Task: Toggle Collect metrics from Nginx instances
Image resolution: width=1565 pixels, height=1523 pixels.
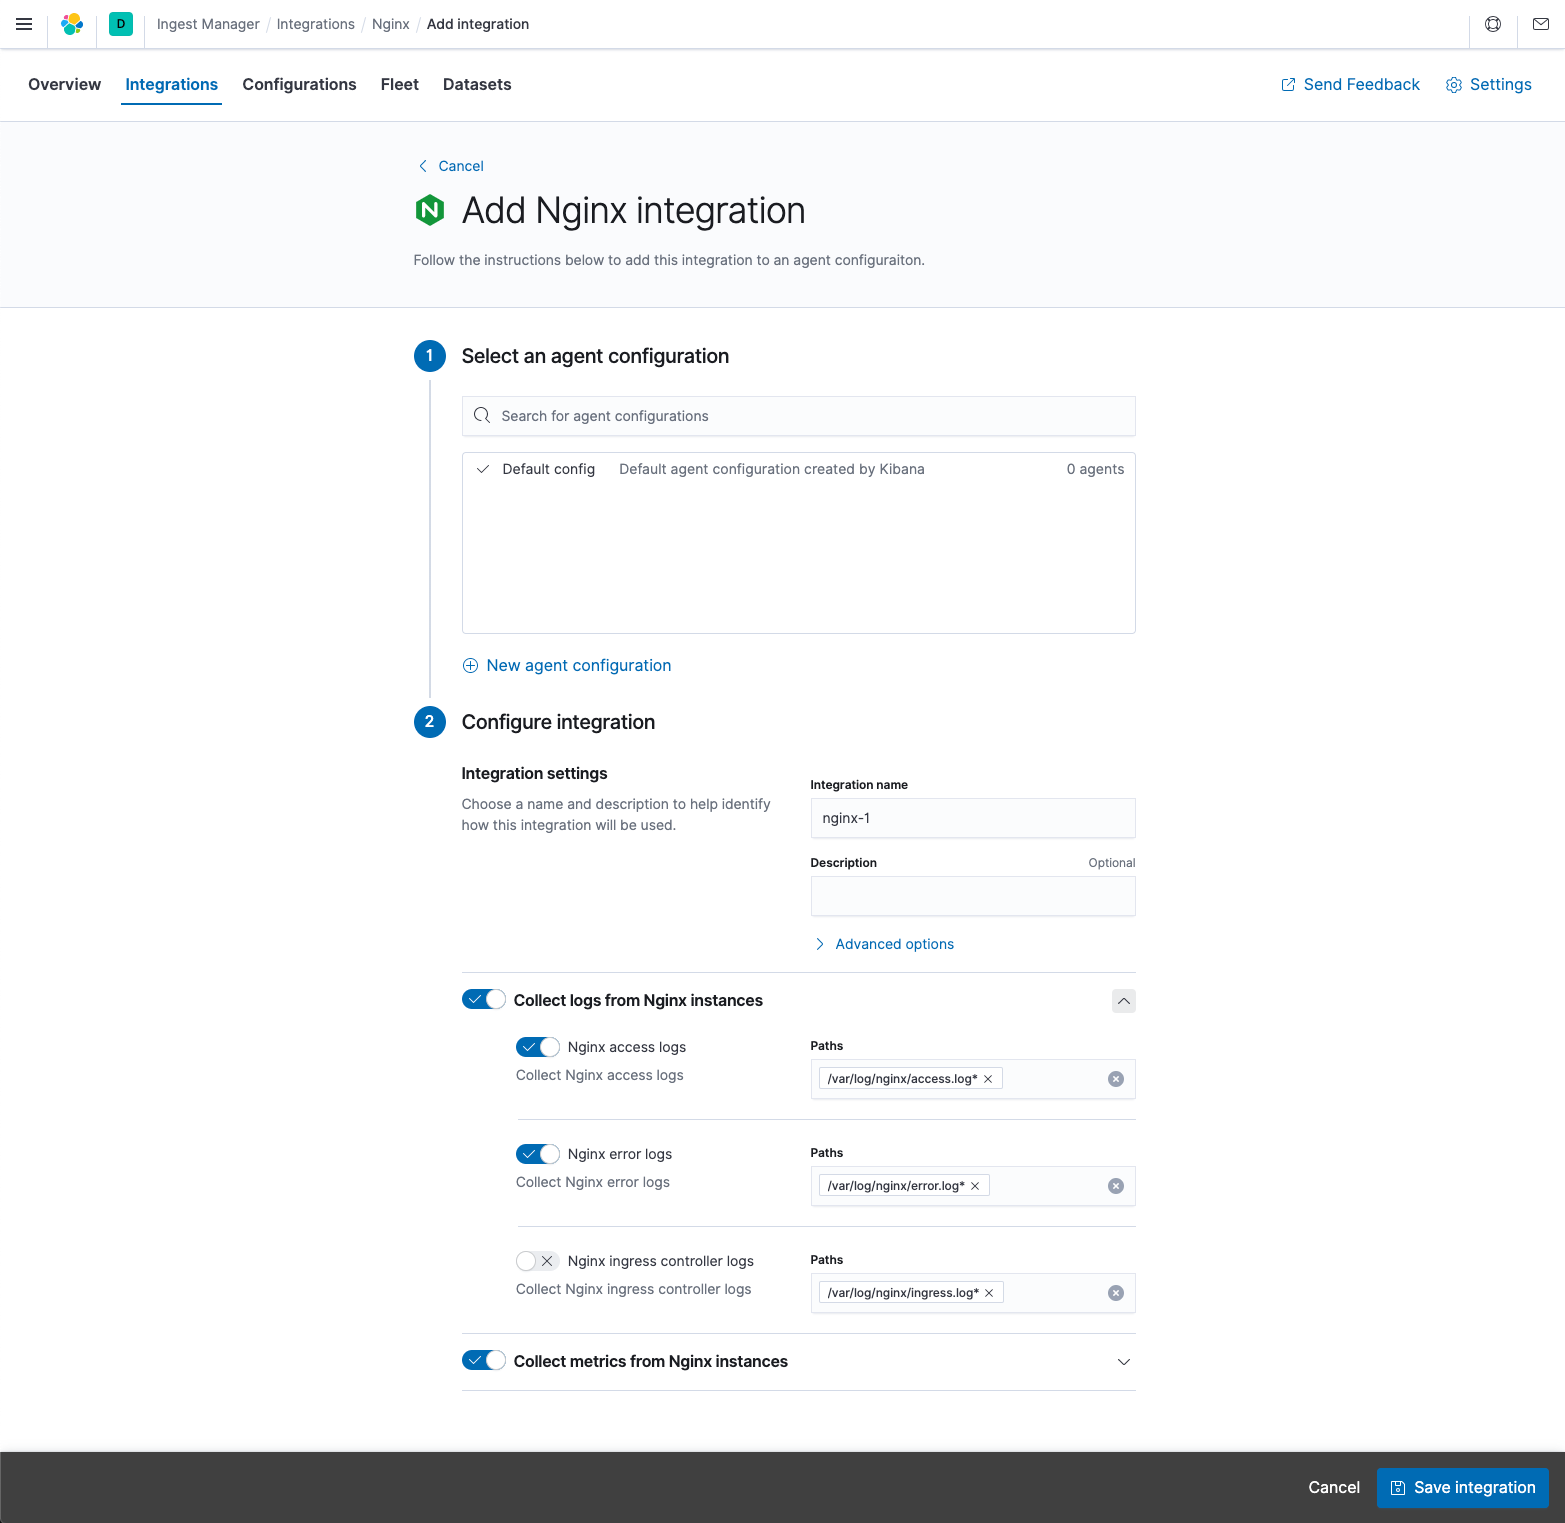Action: tap(484, 1361)
